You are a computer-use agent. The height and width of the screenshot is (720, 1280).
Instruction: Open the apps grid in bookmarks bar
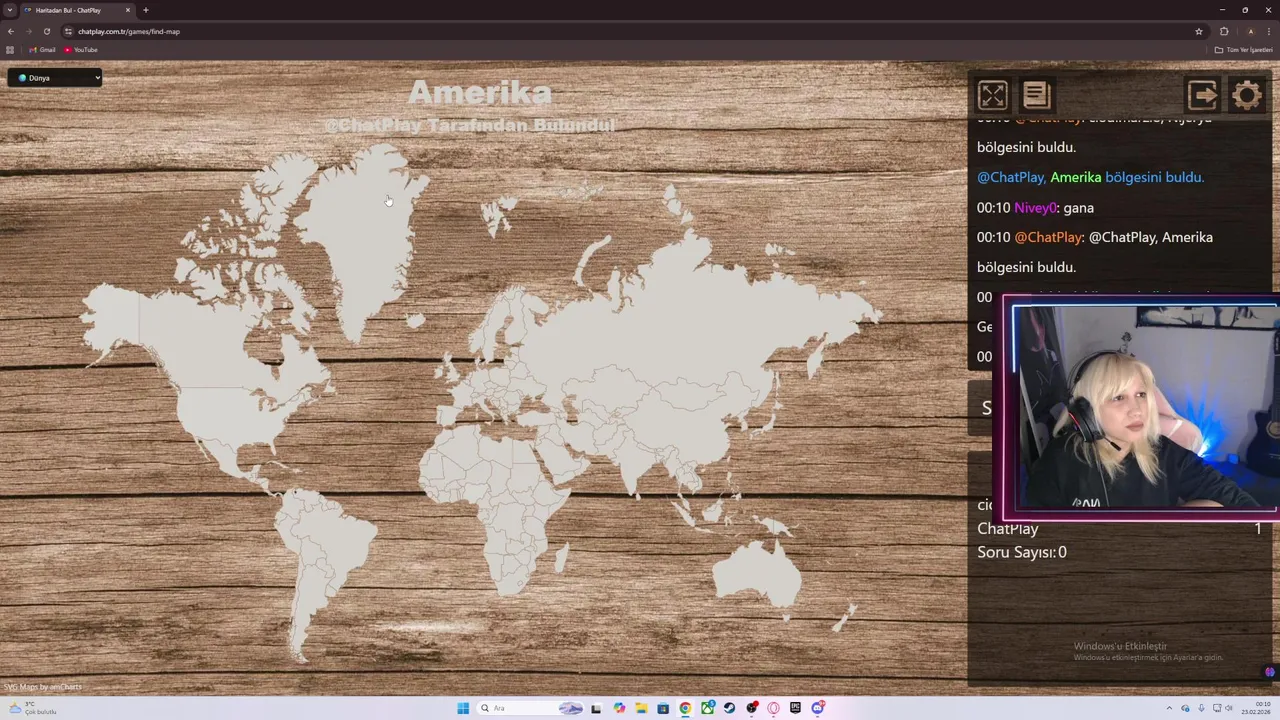11,49
